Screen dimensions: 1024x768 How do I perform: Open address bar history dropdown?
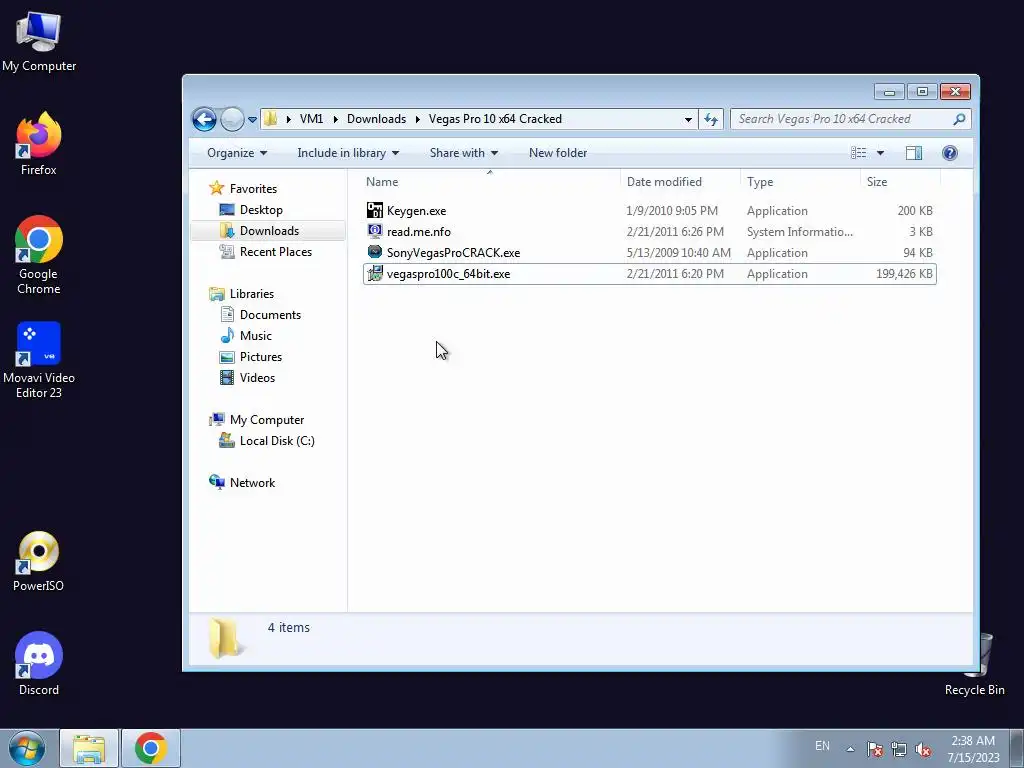688,120
